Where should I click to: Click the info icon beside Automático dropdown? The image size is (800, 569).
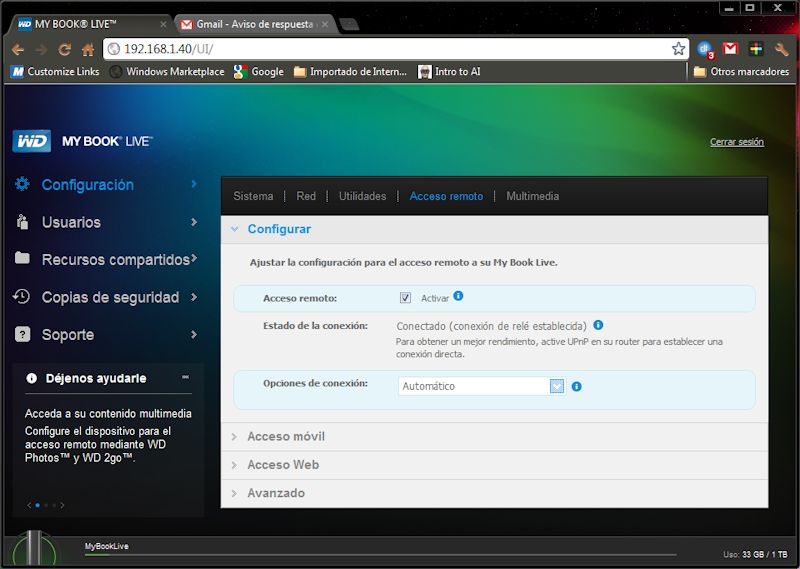[x=577, y=386]
